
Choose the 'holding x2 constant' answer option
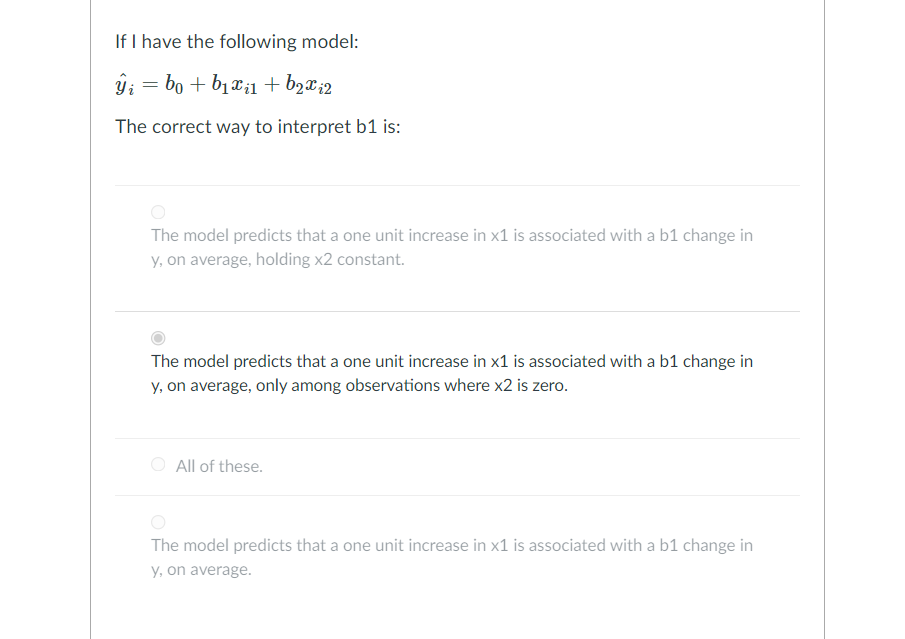point(450,246)
